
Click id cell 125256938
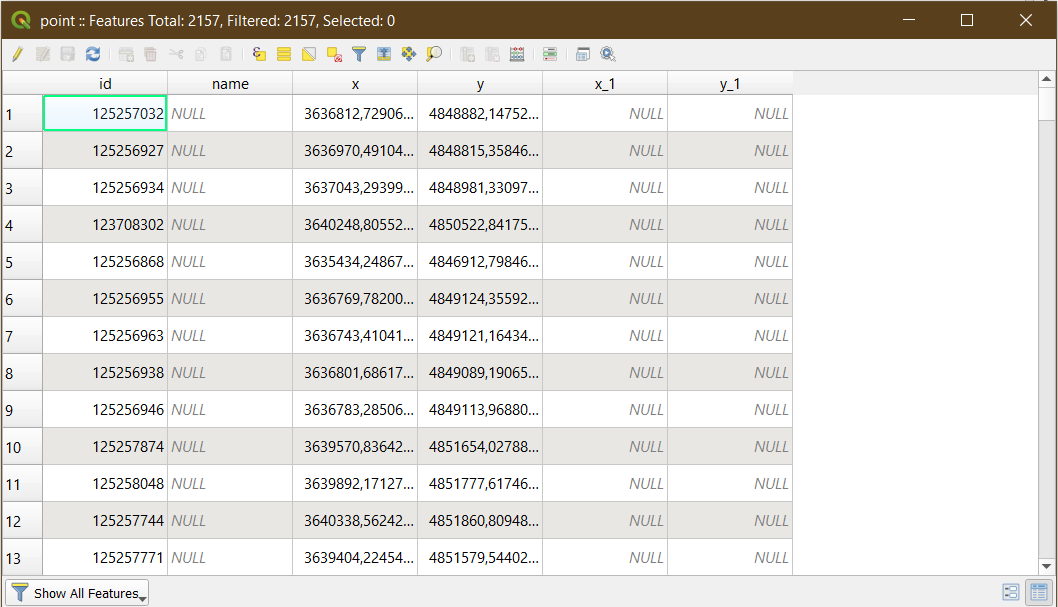pyautogui.click(x=105, y=373)
